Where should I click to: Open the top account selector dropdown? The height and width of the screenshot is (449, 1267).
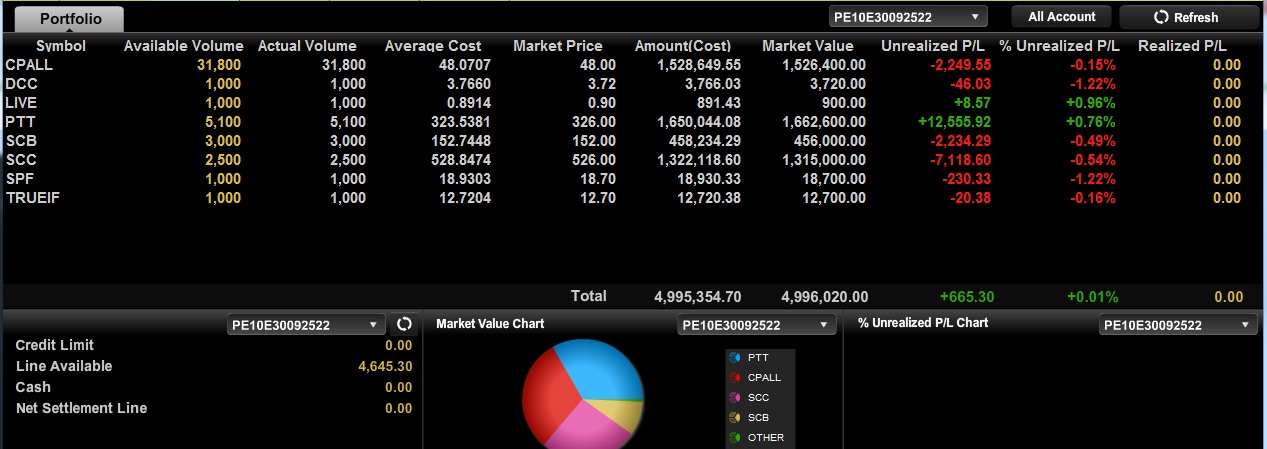click(908, 16)
